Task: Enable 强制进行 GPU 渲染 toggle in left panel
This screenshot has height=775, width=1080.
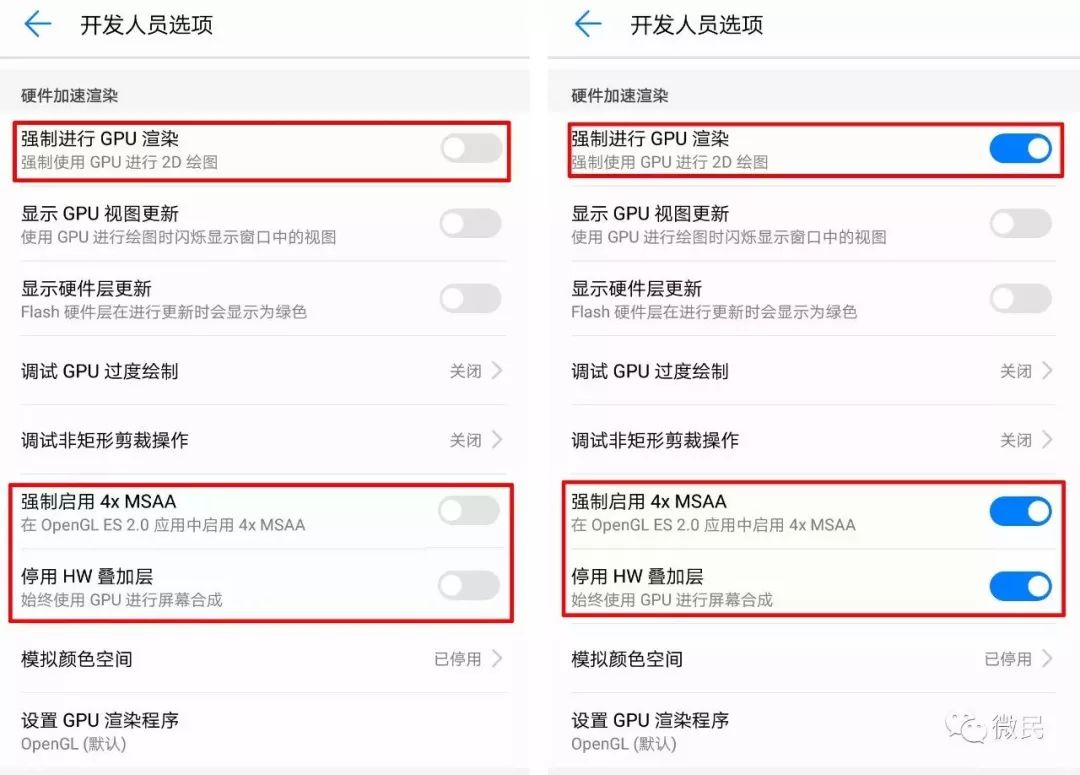Action: pyautogui.click(x=472, y=149)
